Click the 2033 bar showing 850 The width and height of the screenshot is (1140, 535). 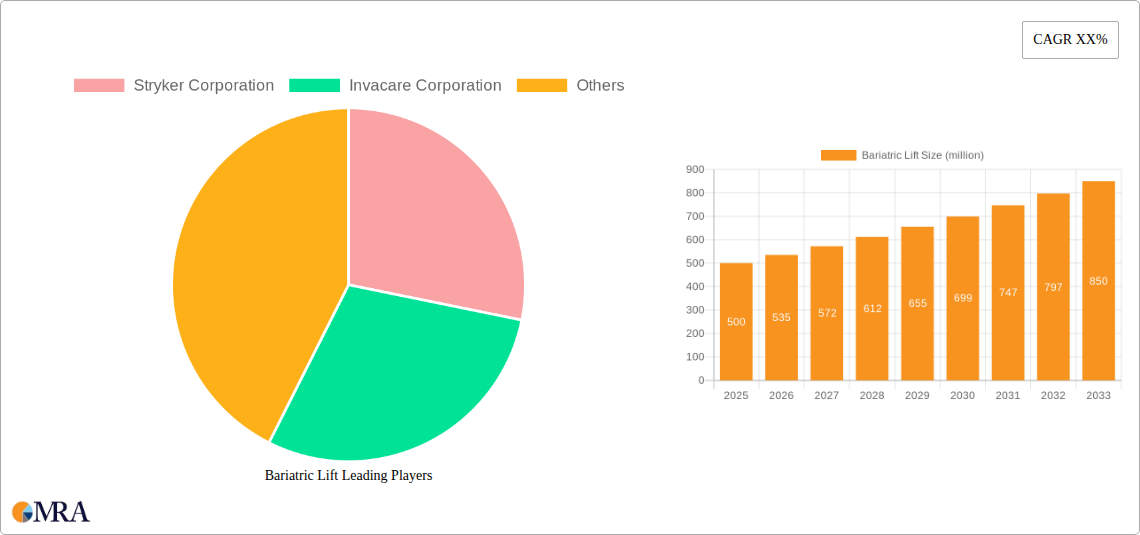1099,281
